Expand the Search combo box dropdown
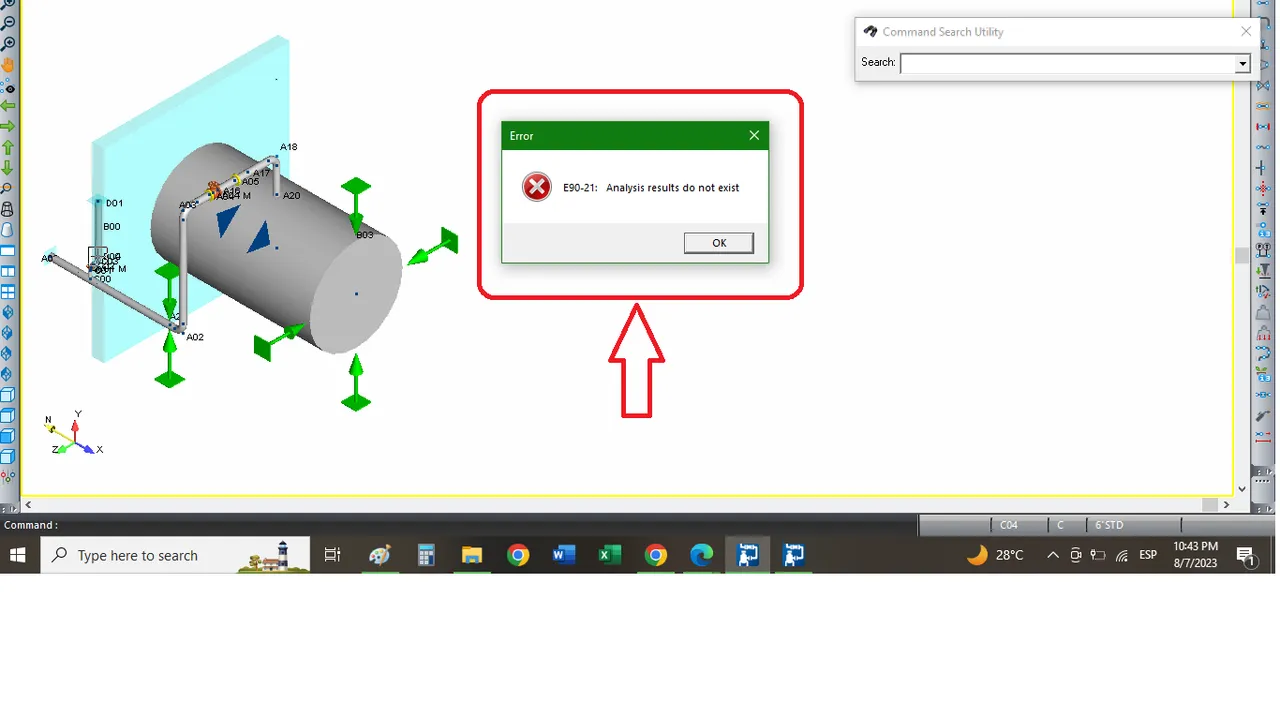Viewport: 1280px width, 720px height. [x=1243, y=64]
